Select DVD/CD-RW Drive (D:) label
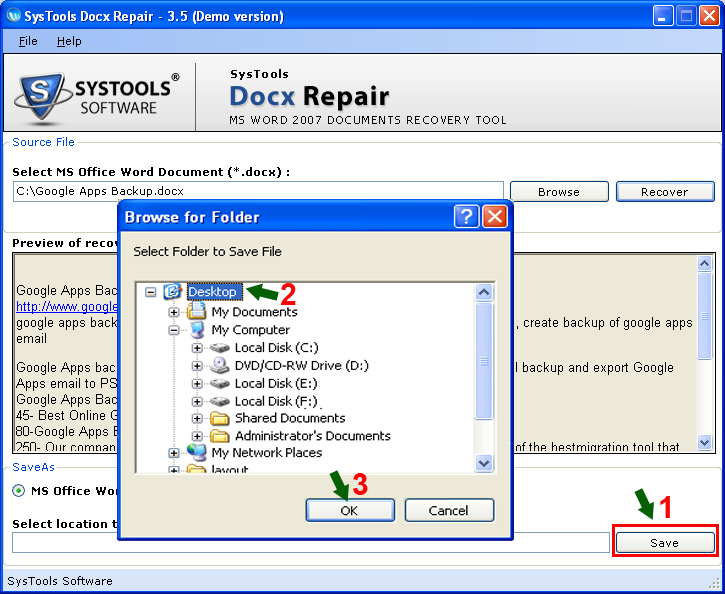Viewport: 725px width, 594px height. coord(301,366)
